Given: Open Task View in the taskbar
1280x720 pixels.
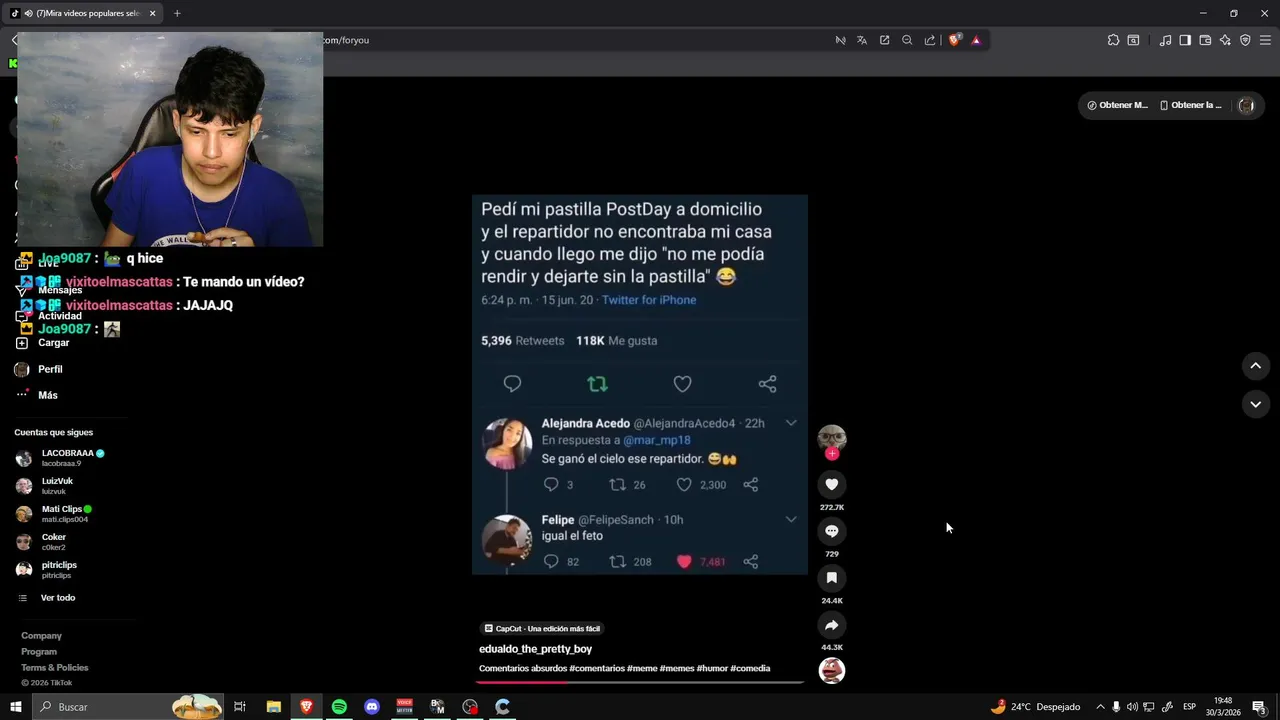Looking at the screenshot, I should tap(240, 707).
